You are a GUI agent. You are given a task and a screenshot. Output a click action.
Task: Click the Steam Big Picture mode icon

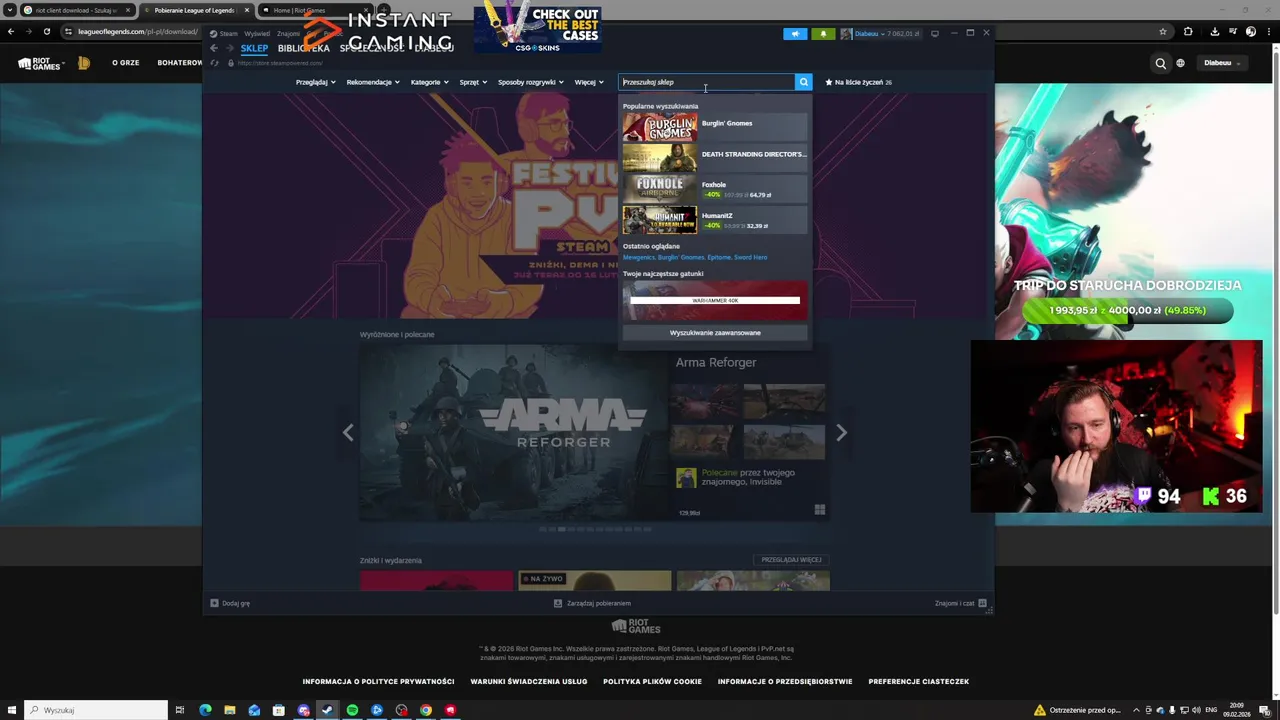935,33
